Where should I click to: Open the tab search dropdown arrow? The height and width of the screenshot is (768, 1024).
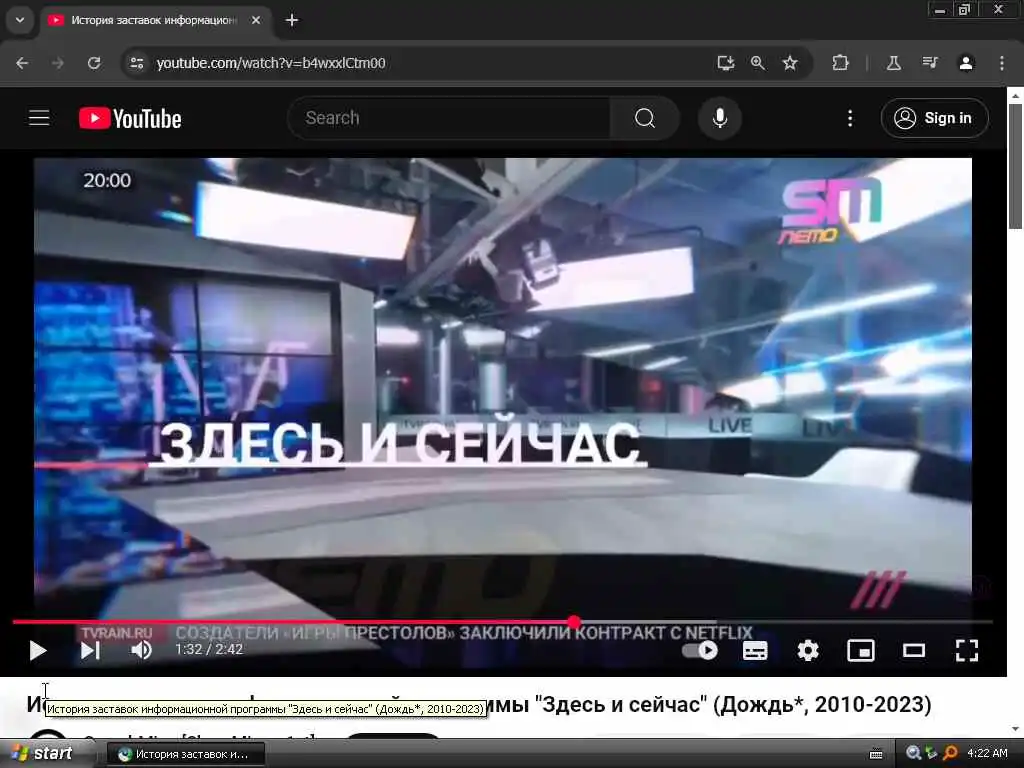pos(20,20)
